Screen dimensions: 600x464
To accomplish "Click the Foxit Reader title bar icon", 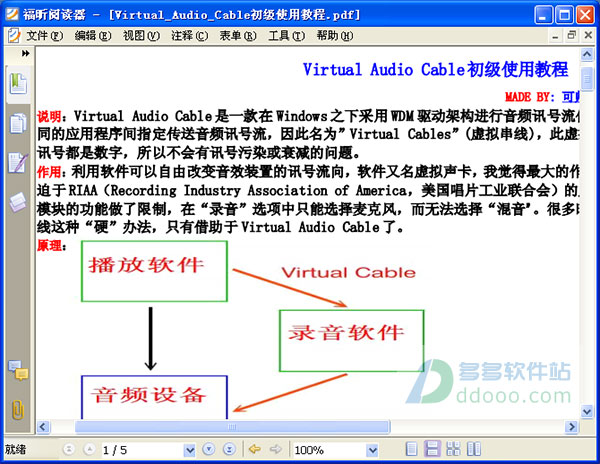I will point(12,14).
